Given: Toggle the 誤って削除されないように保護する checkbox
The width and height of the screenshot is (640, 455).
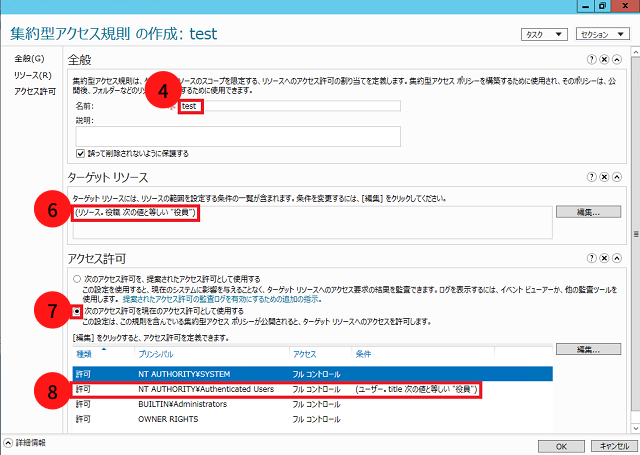Looking at the screenshot, I should pos(81,153).
